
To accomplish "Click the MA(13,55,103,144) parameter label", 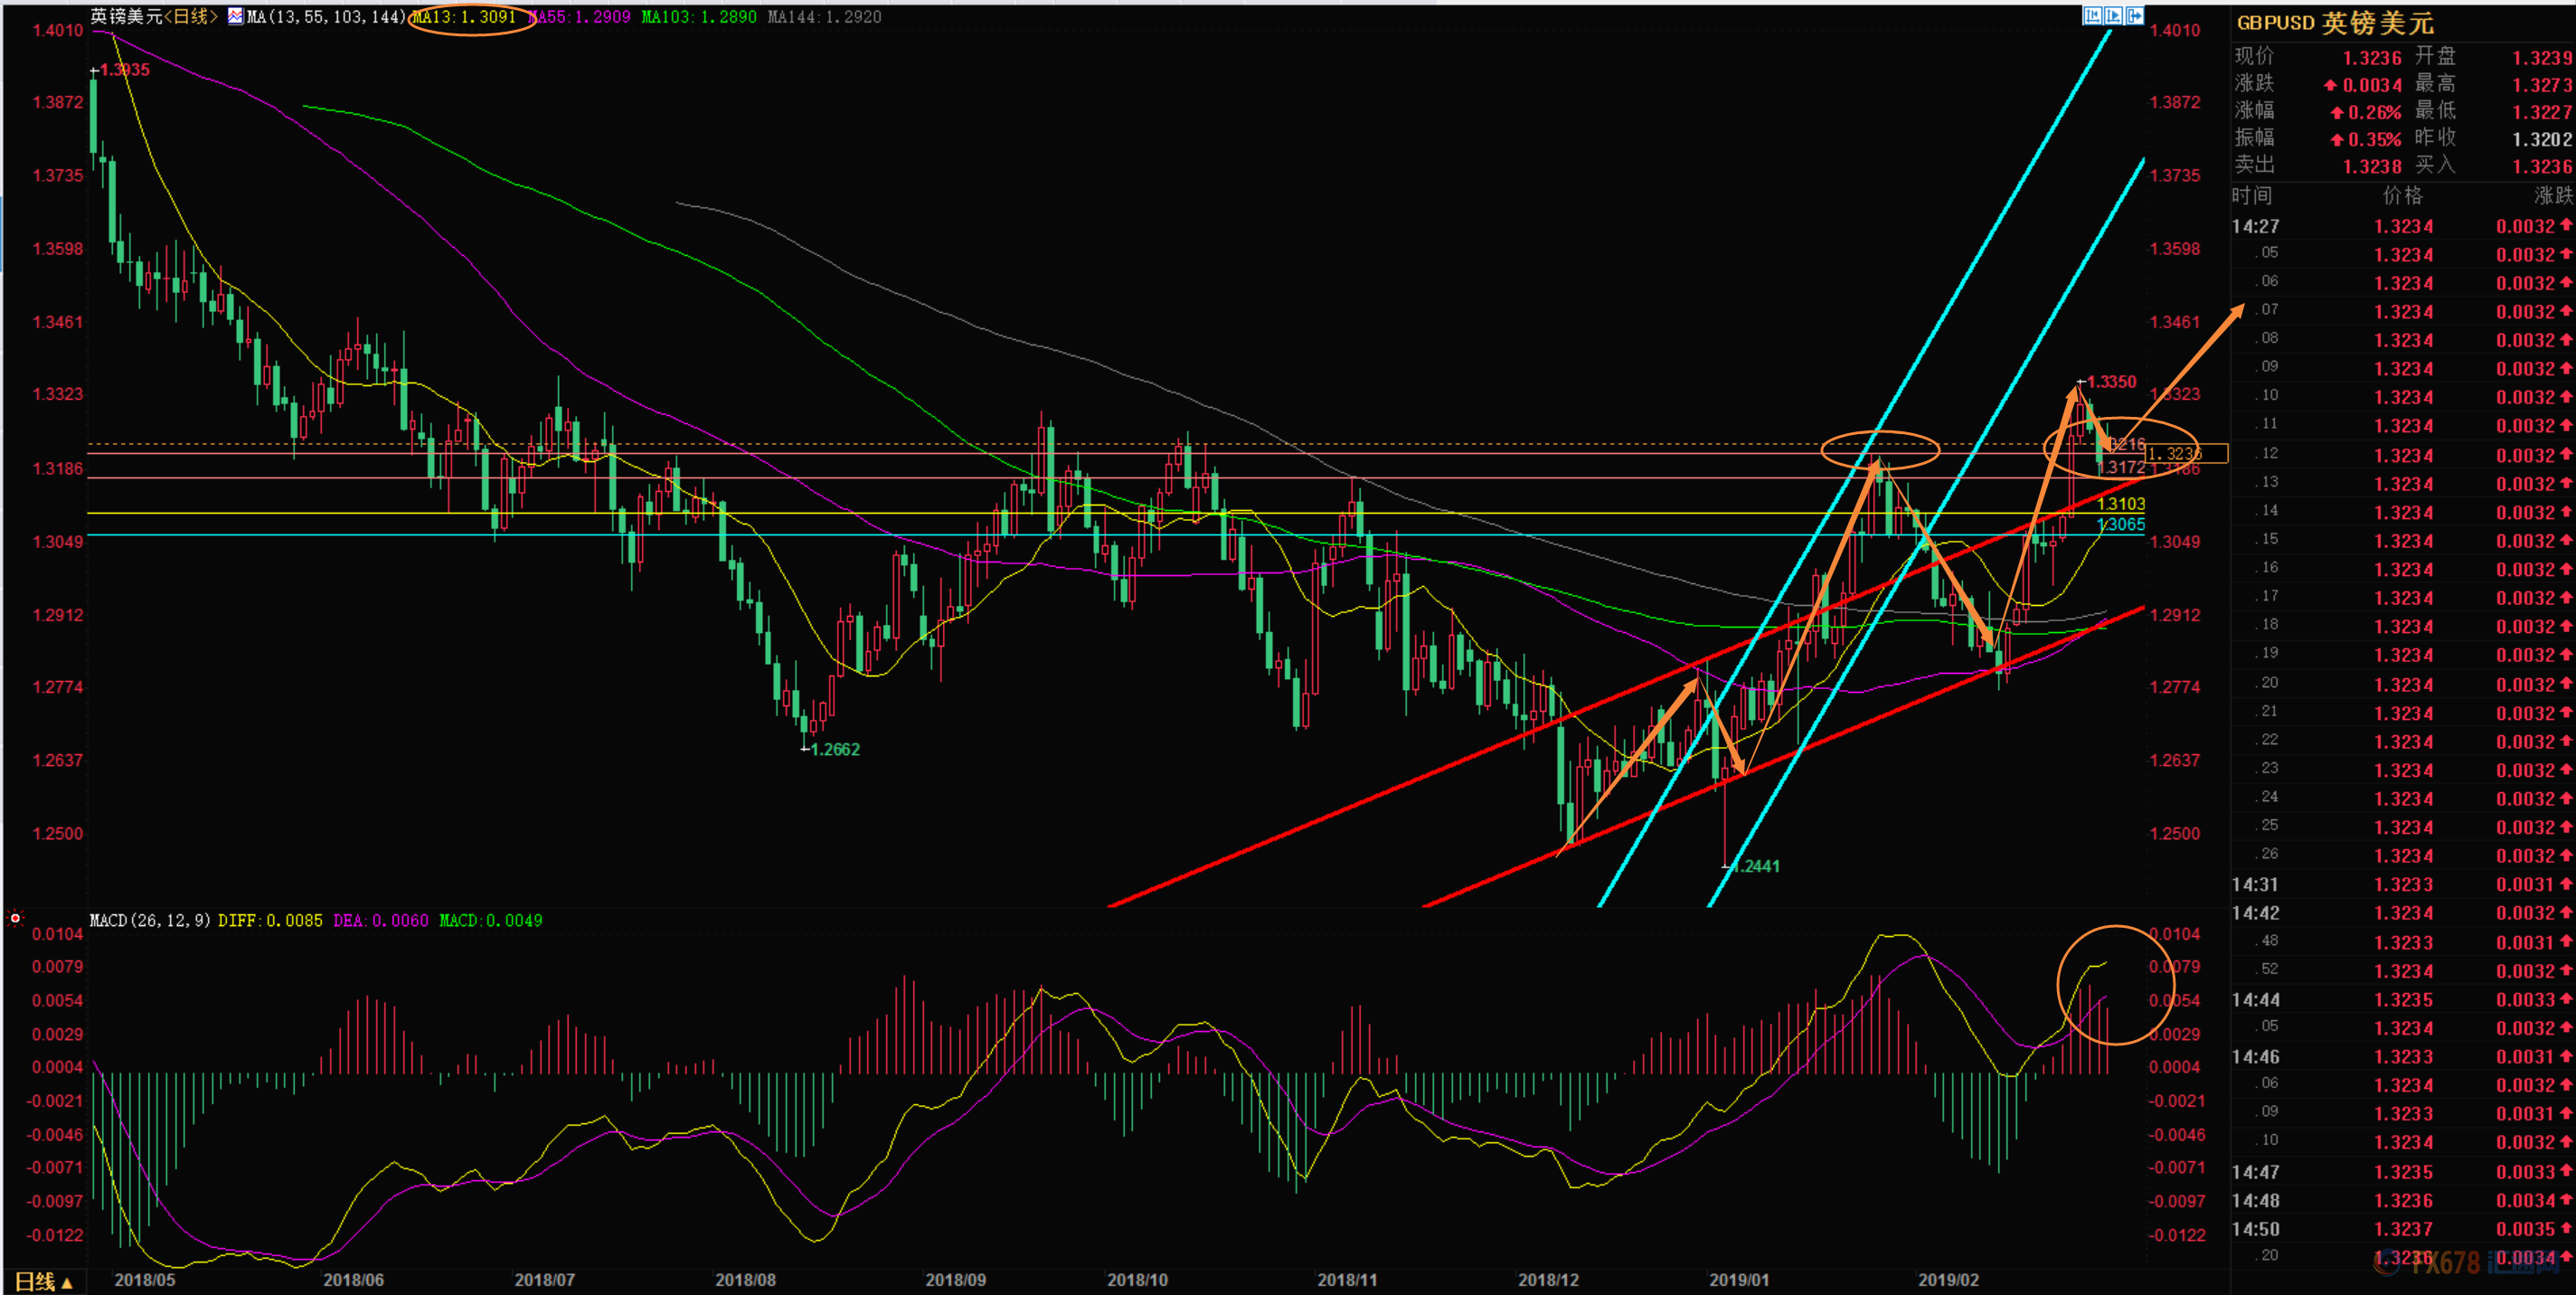I will 326,17.
